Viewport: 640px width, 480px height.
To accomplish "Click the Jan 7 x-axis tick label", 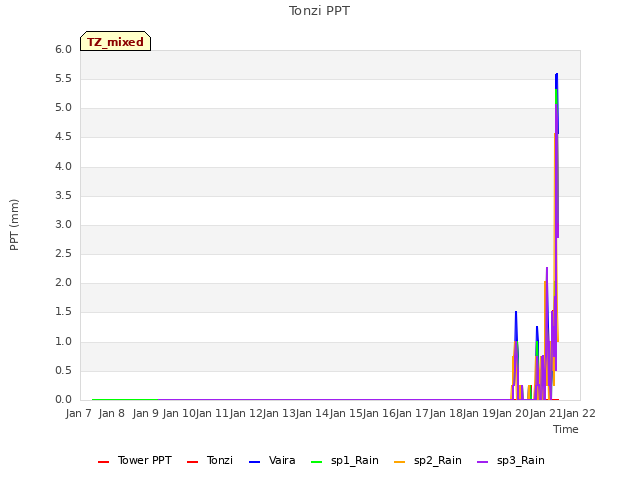I will (x=78, y=413).
